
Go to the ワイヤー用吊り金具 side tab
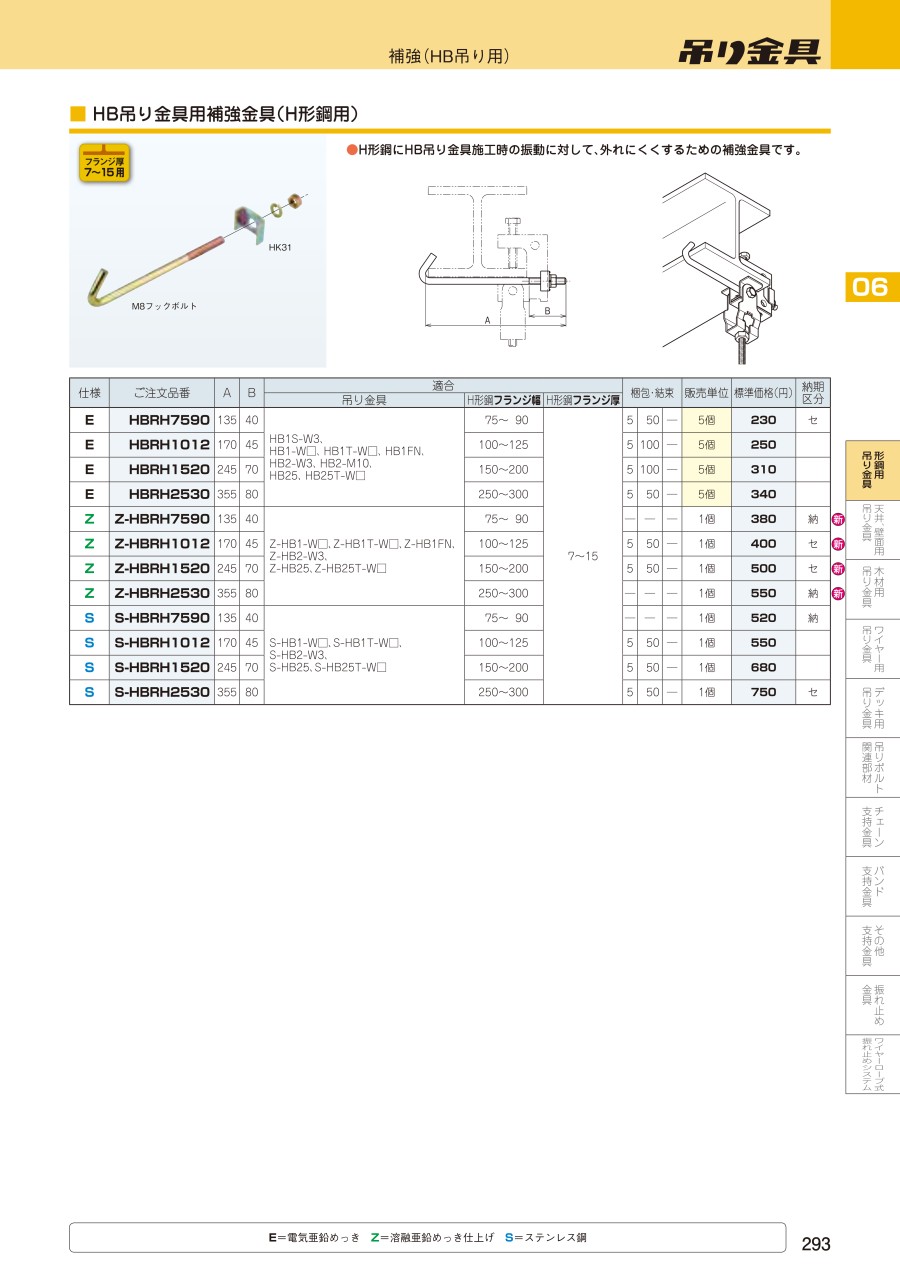point(872,649)
